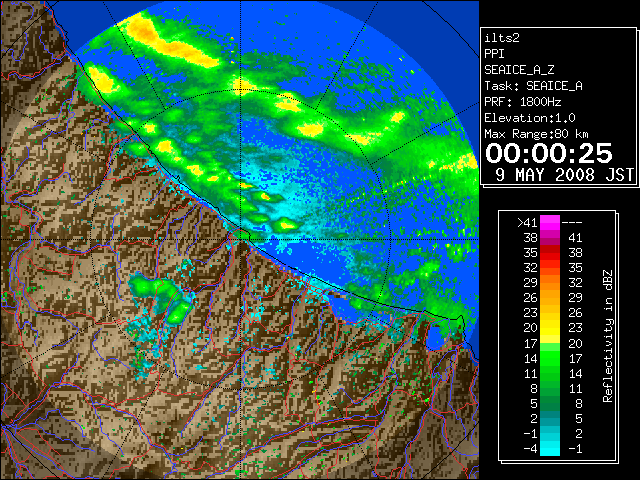Click the "Elevation:1.0" line

pos(529,118)
